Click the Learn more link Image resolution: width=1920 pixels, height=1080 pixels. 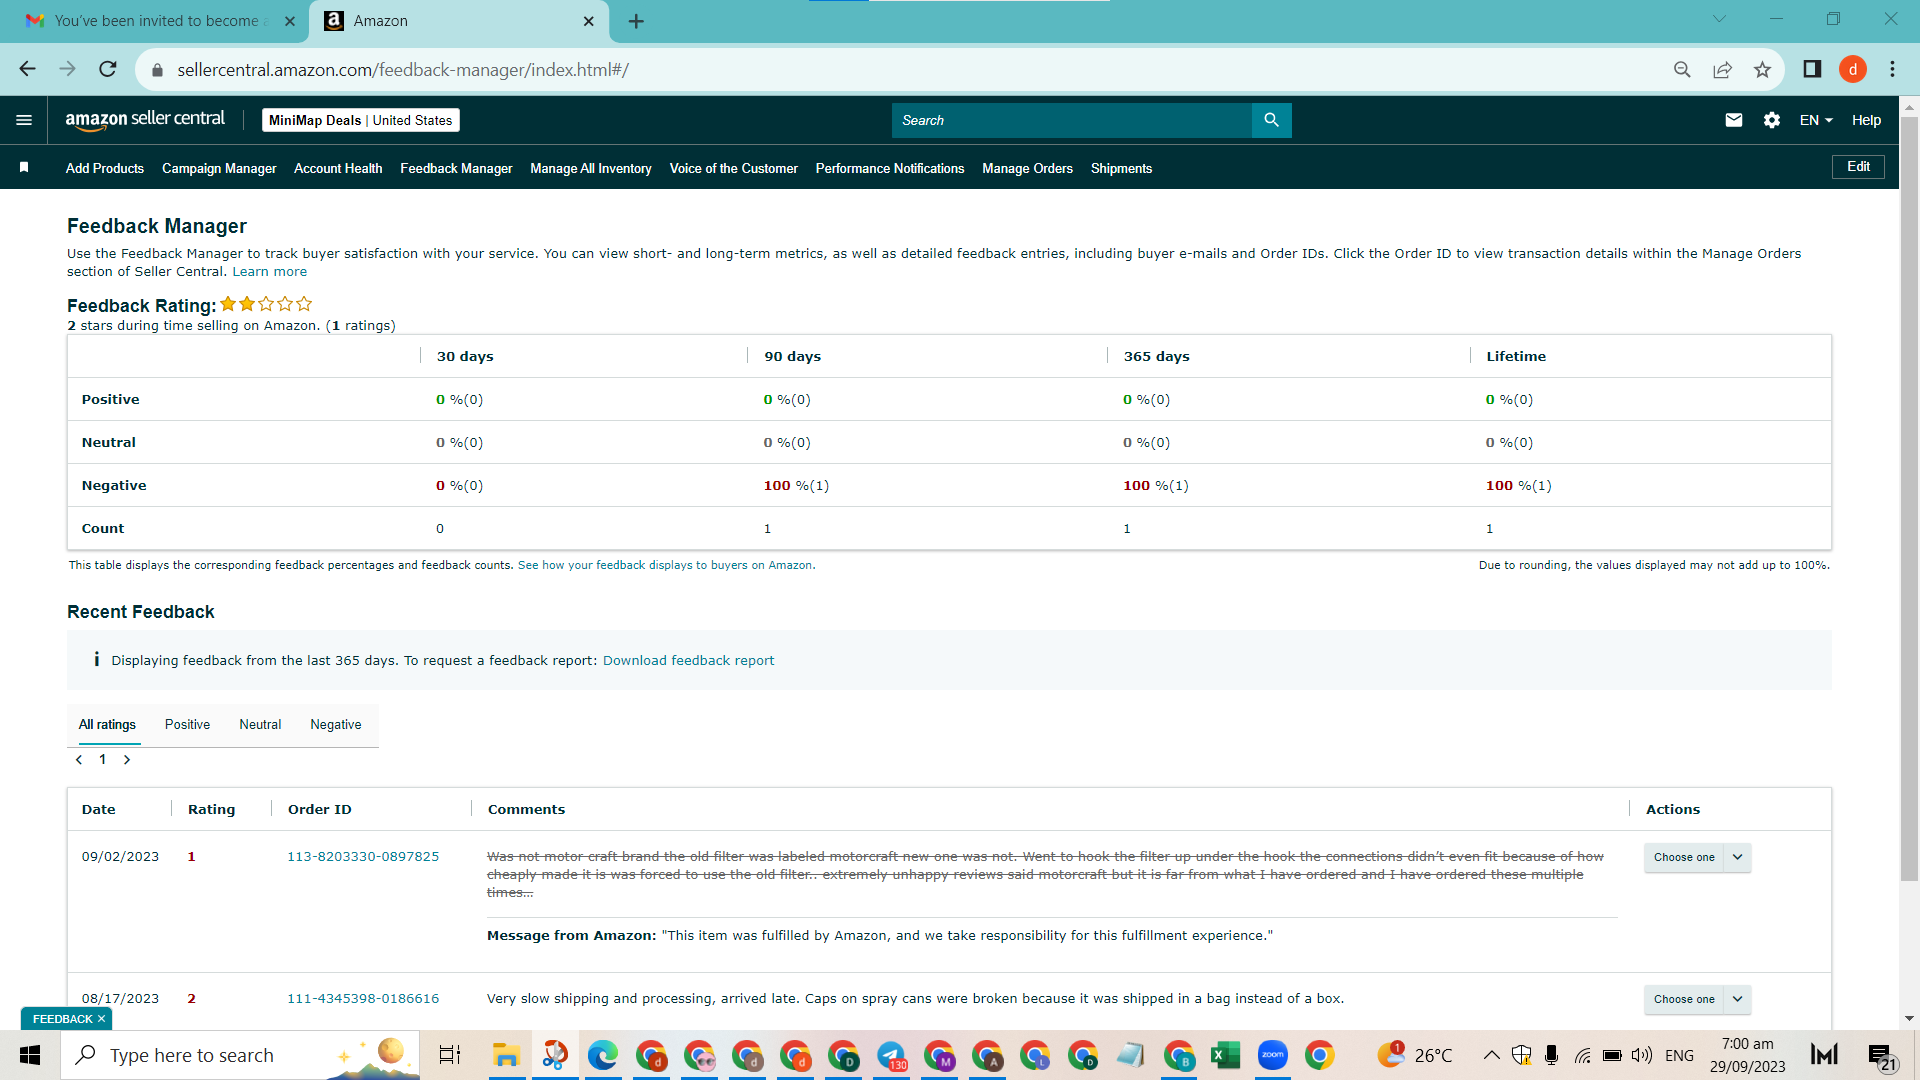[270, 272]
